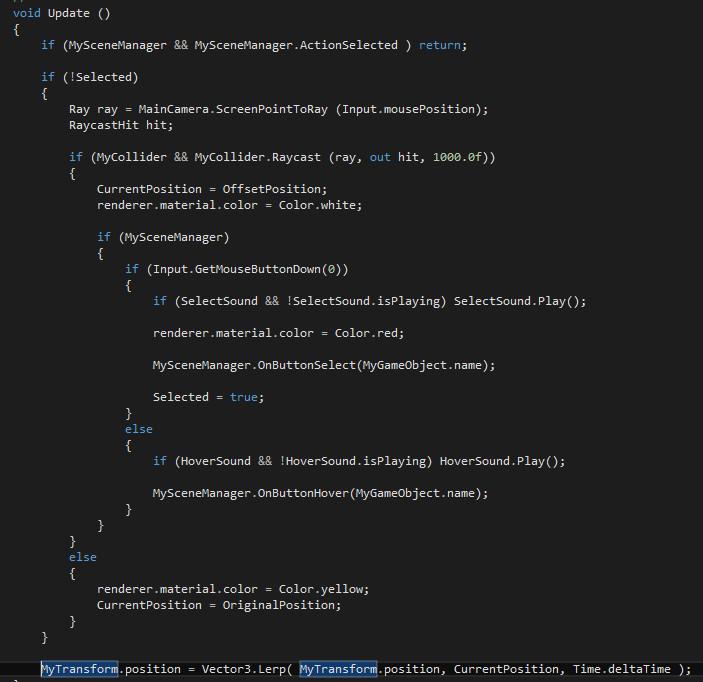Click 'MyCollider.Raycast' call

tap(257, 157)
